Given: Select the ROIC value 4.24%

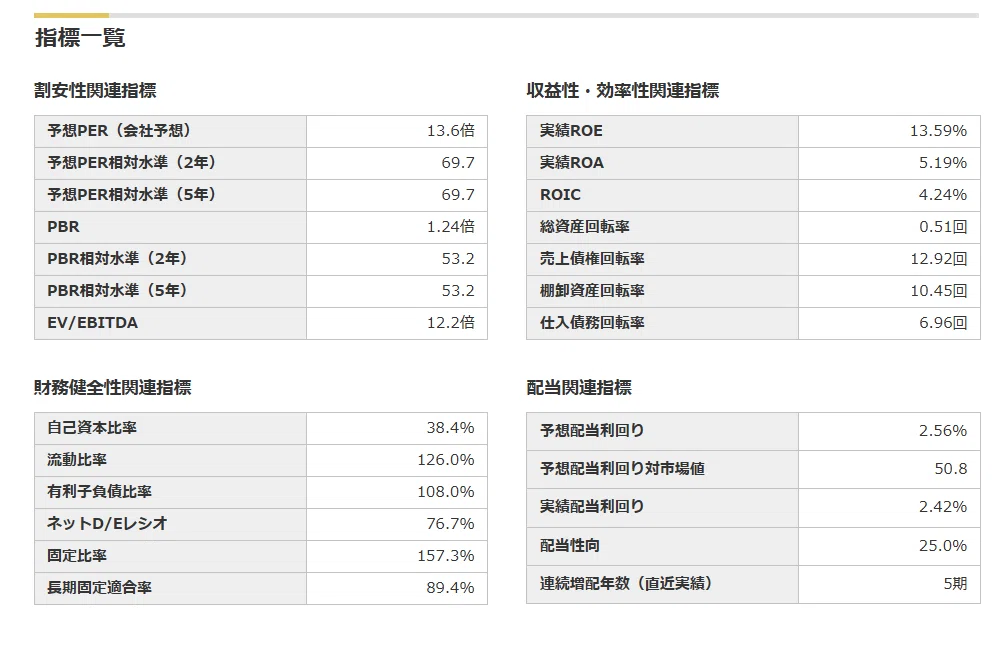Looking at the screenshot, I should (943, 195).
